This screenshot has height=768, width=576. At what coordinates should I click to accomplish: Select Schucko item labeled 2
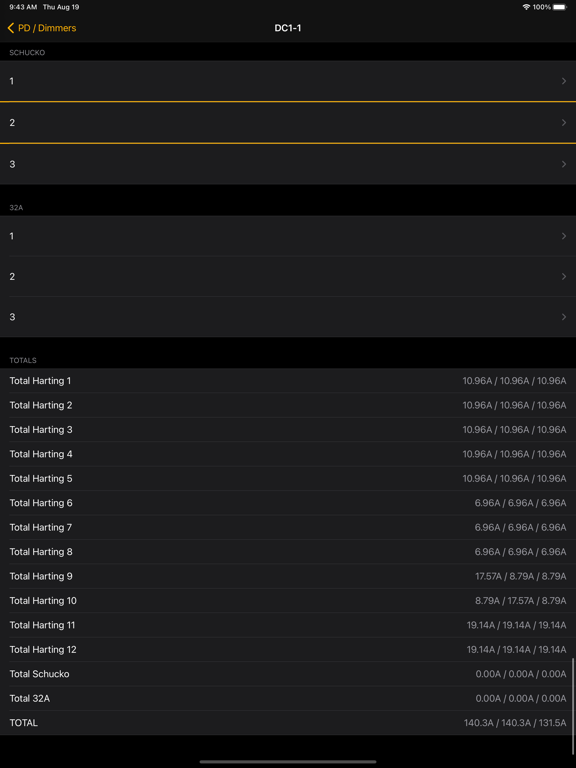click(x=288, y=122)
